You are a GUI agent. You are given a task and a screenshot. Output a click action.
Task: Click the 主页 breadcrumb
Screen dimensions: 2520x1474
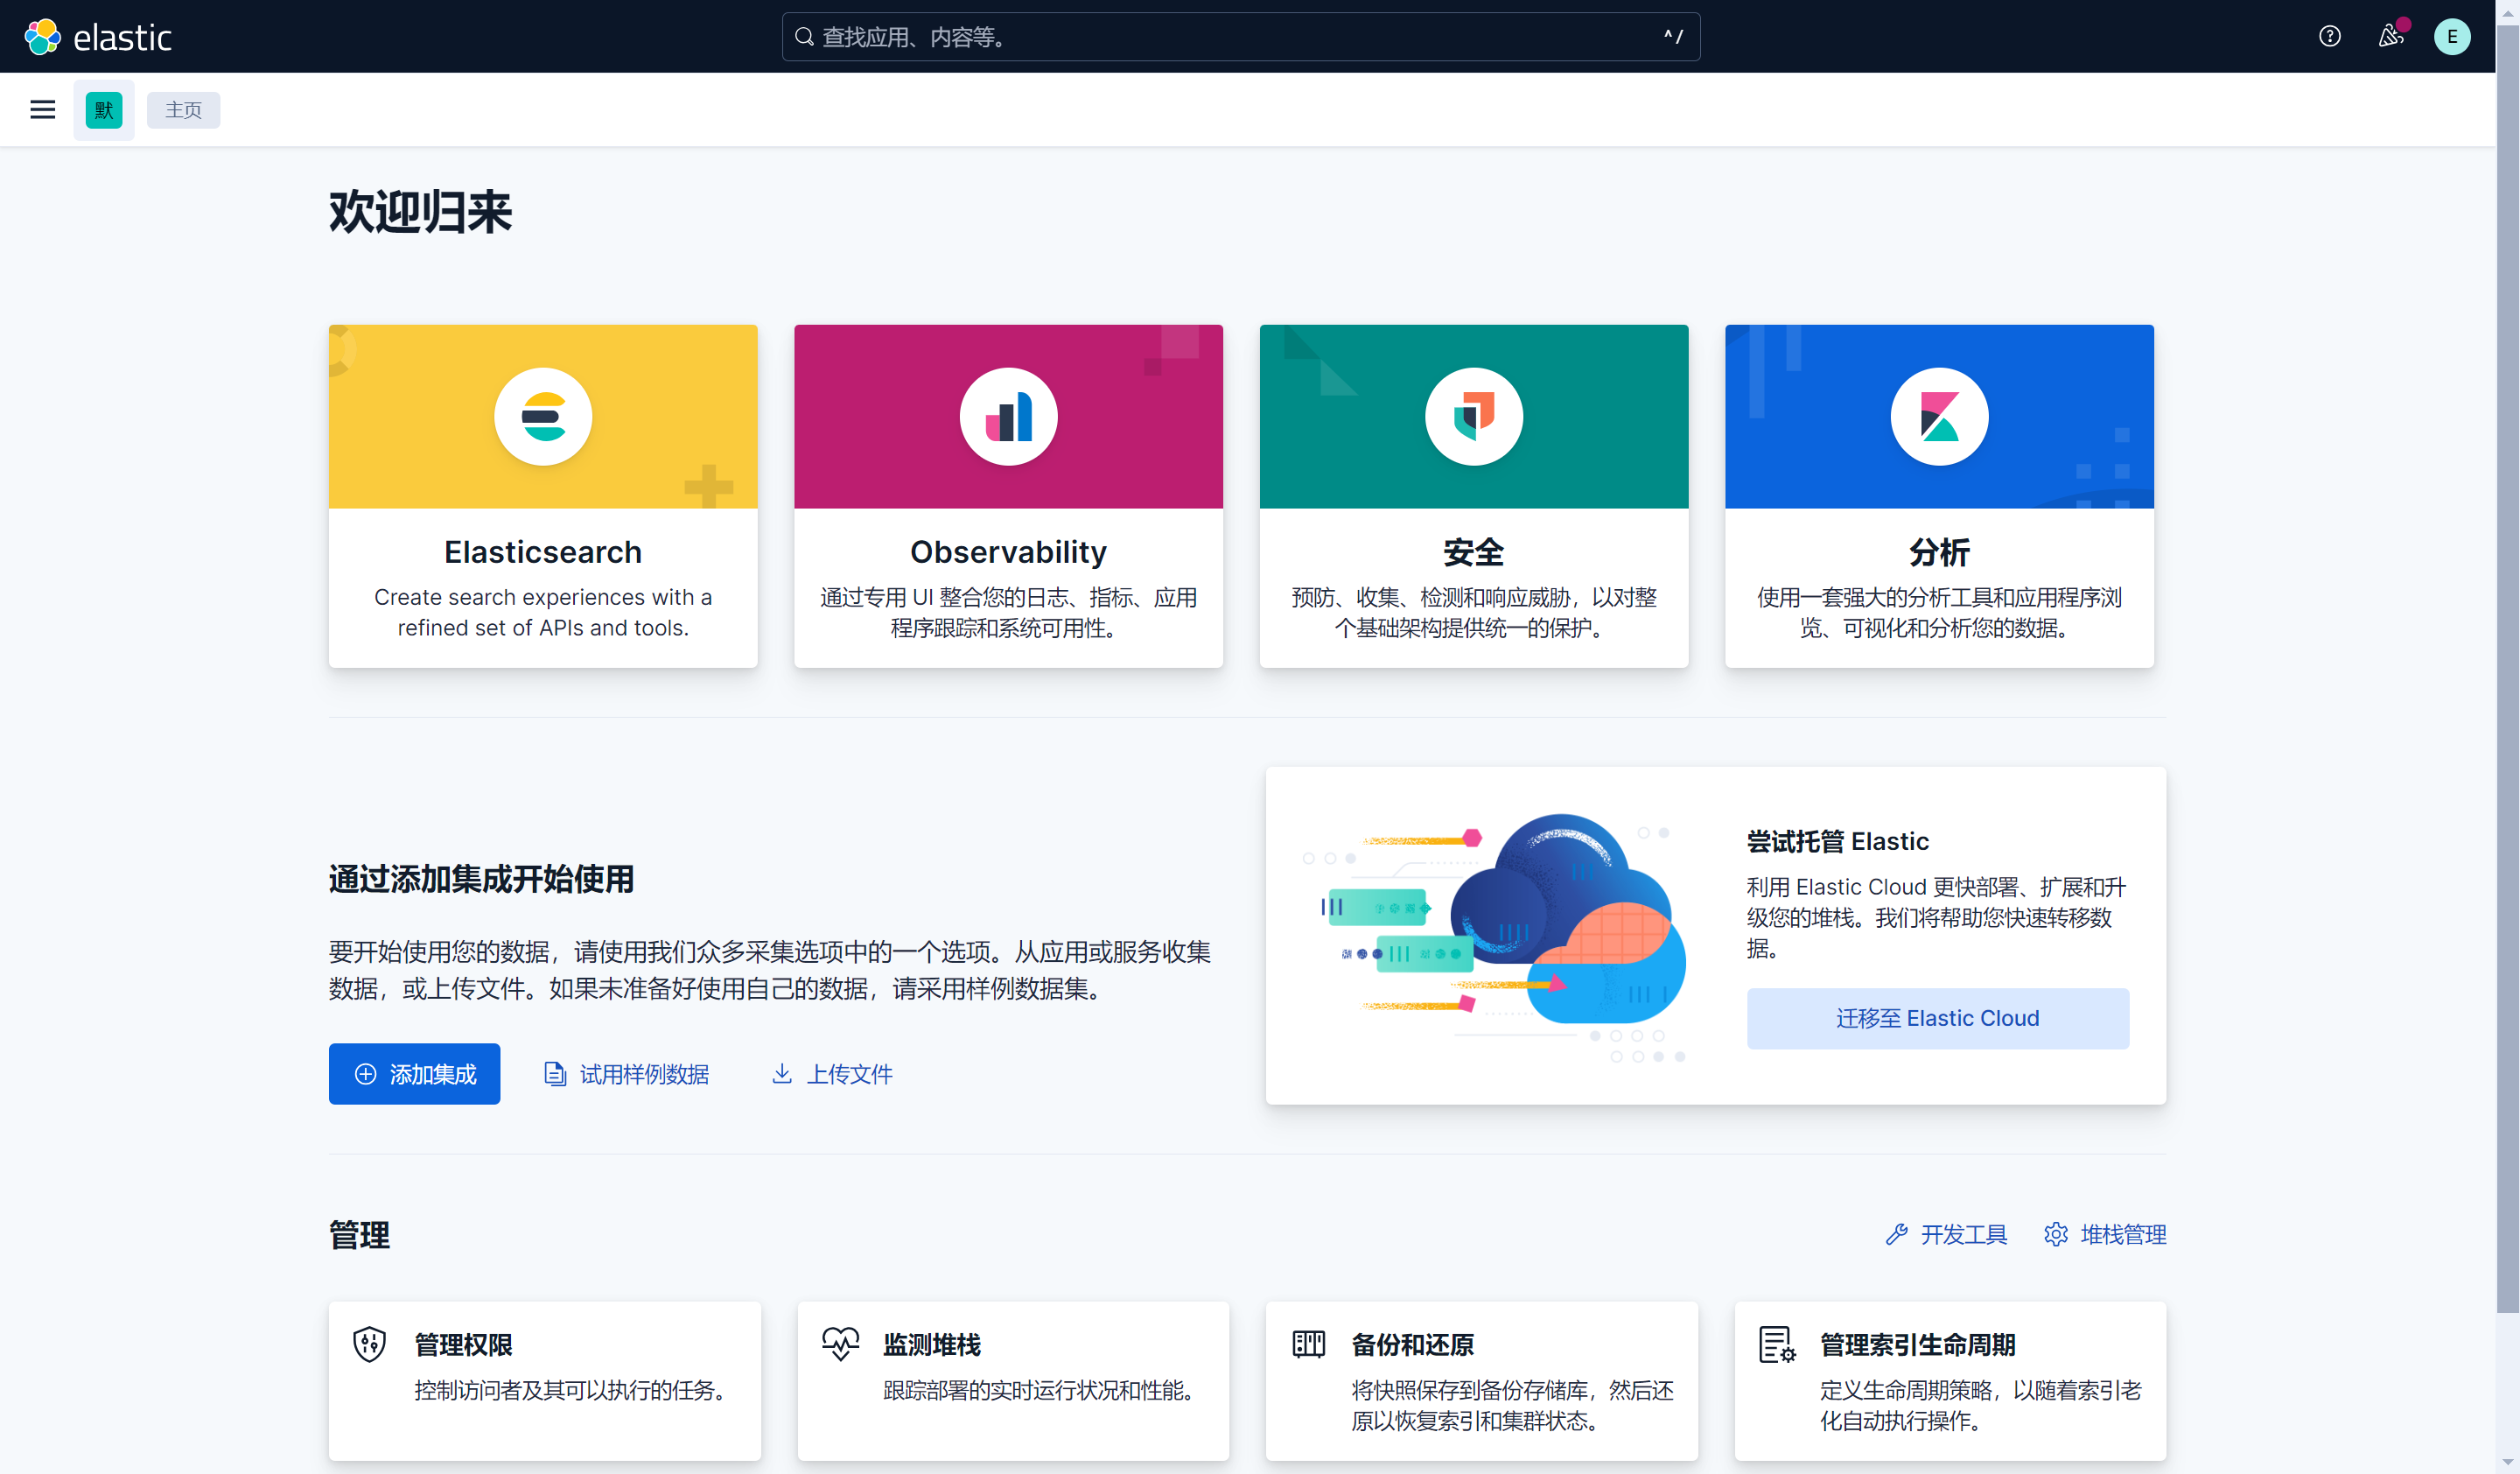coord(183,110)
